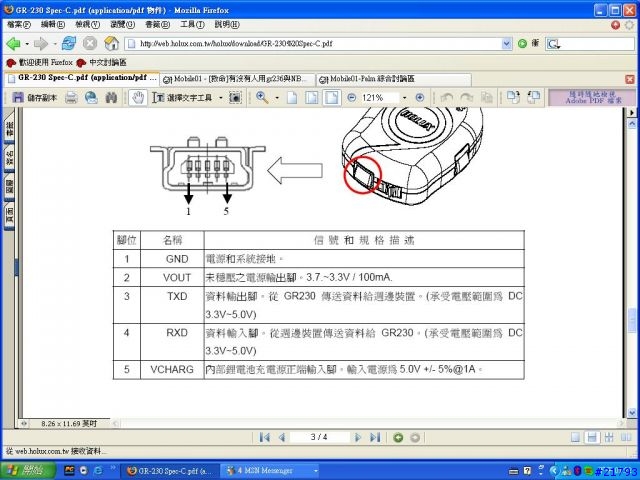Click the vertical scrollbar down arrow
The height and width of the screenshot is (480, 640).
pyautogui.click(x=632, y=413)
